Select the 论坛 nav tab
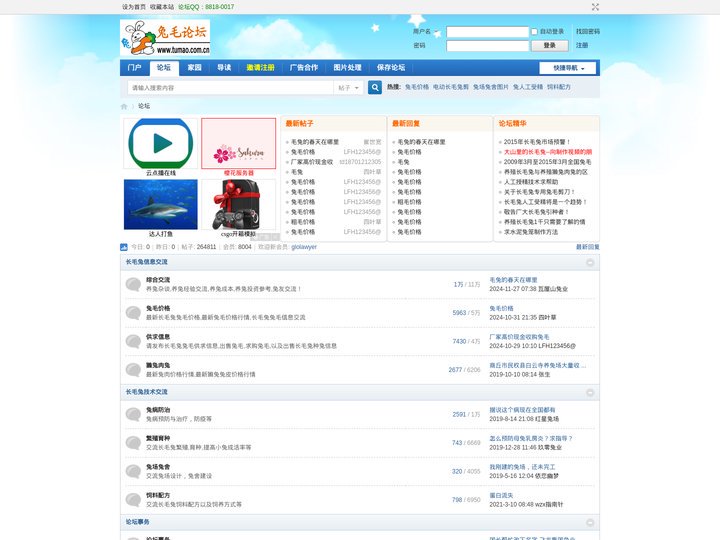Viewport: 720px width, 540px height. (x=164, y=68)
